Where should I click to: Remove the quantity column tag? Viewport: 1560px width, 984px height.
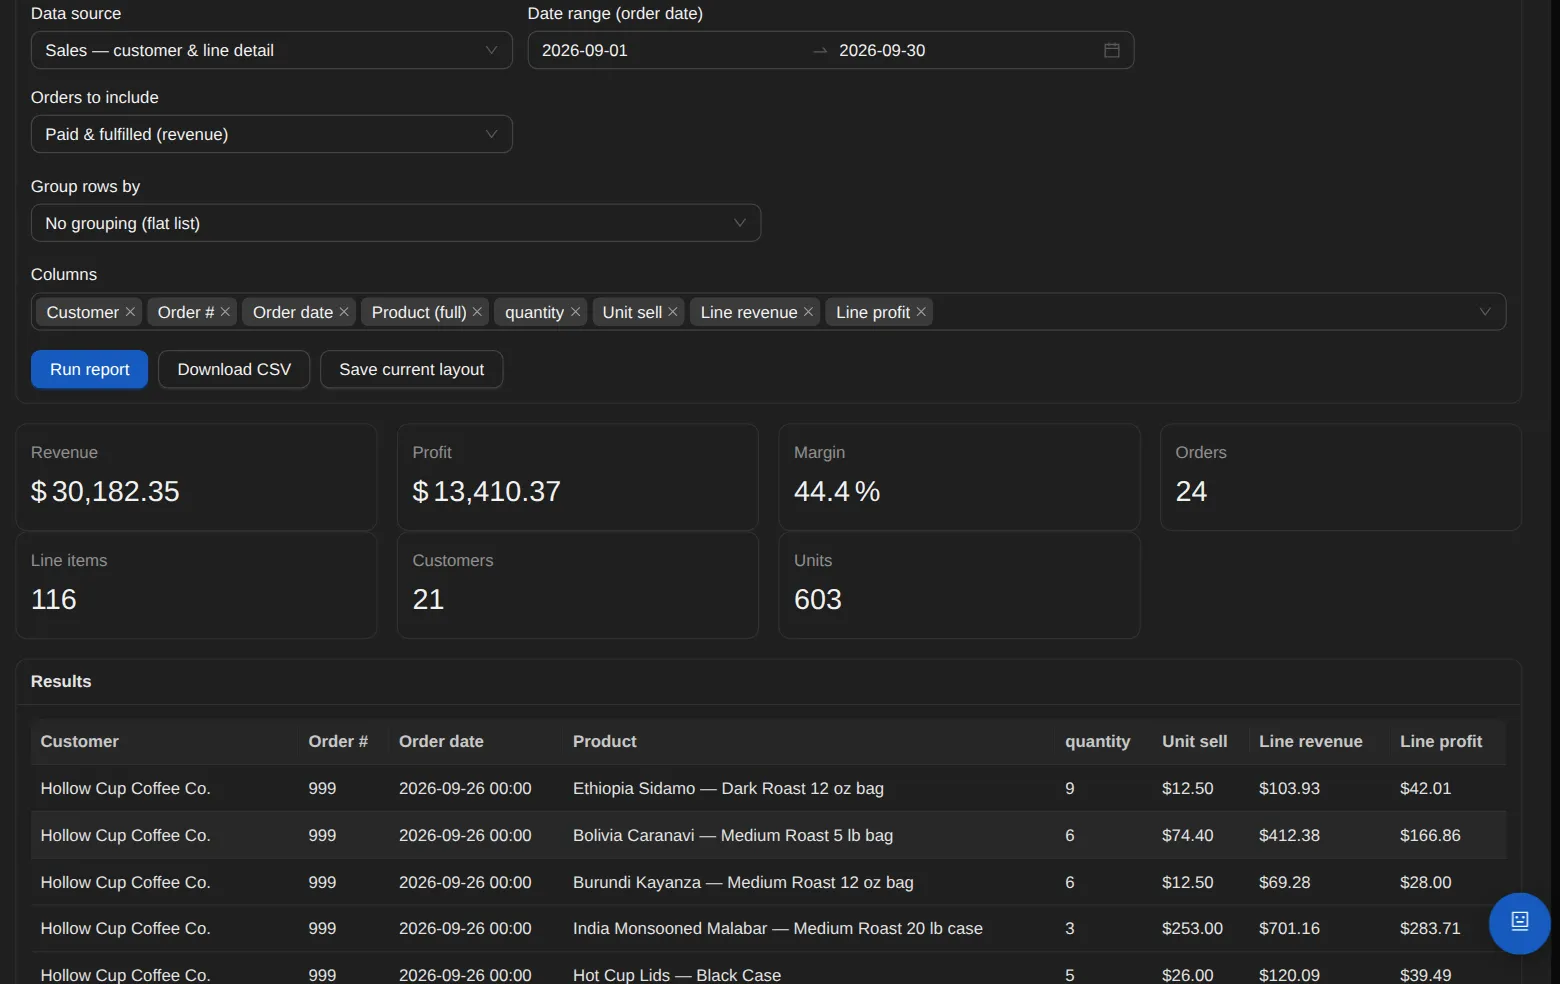point(575,312)
